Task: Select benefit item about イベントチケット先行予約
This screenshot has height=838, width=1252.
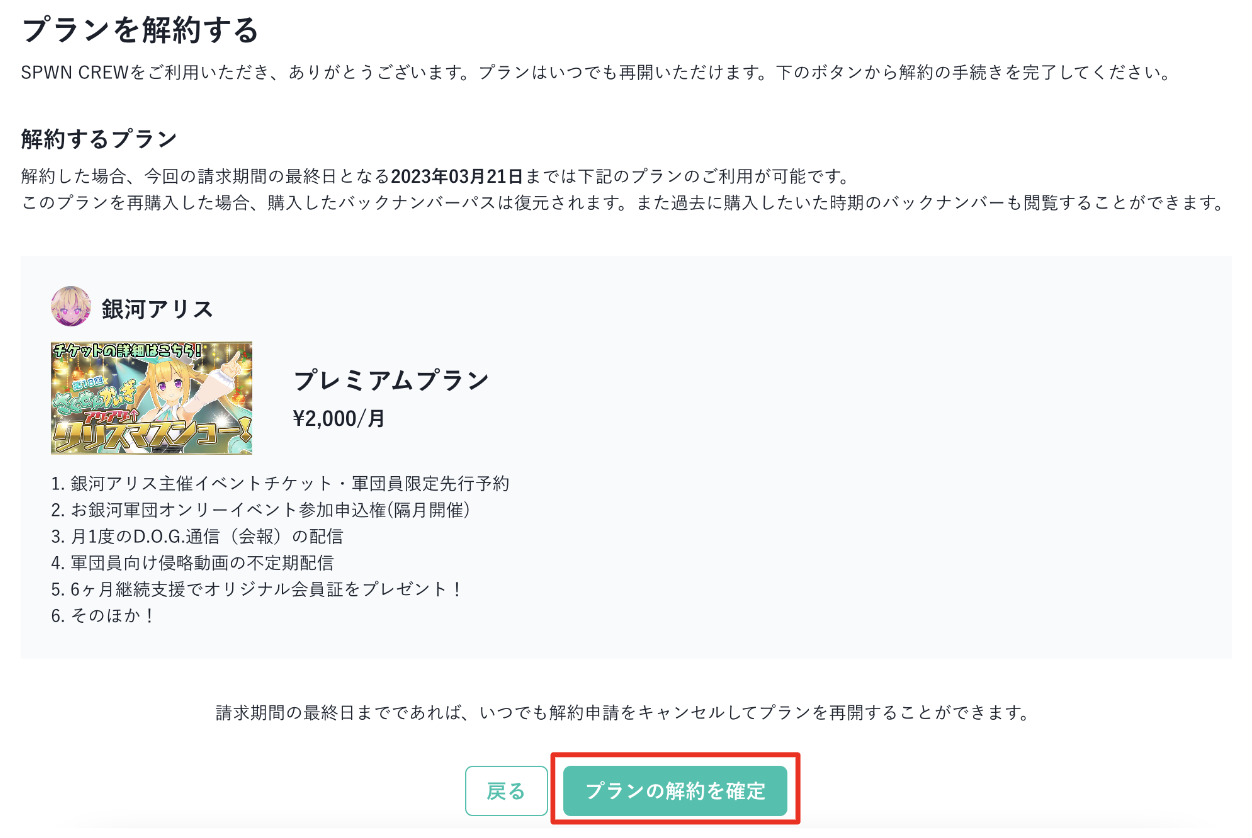Action: [280, 483]
